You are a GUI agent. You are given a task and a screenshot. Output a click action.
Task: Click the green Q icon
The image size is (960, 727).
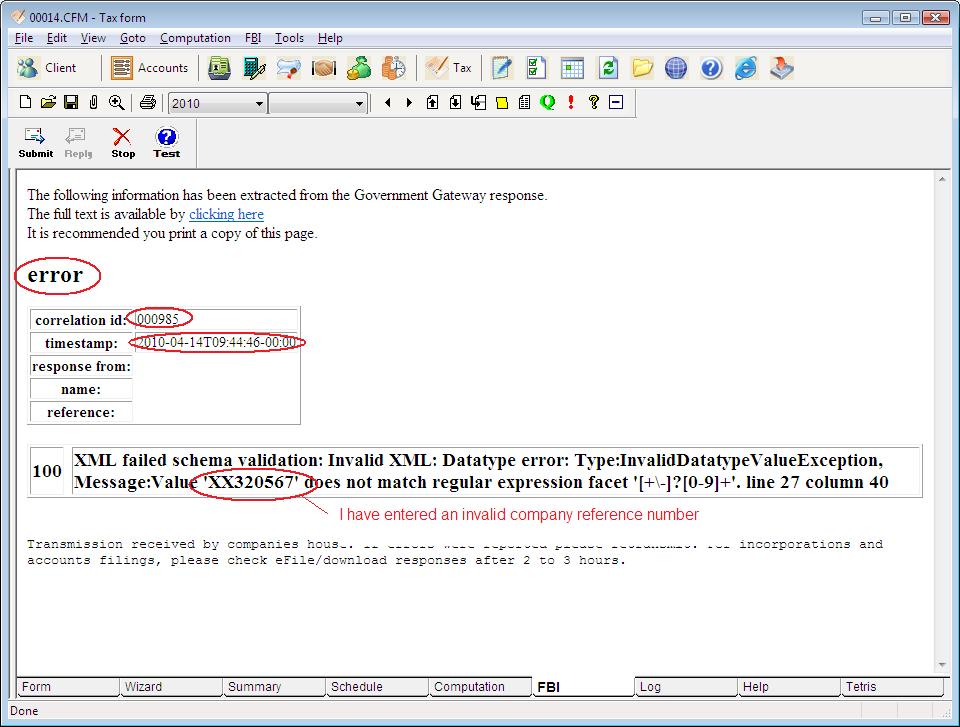(x=547, y=102)
